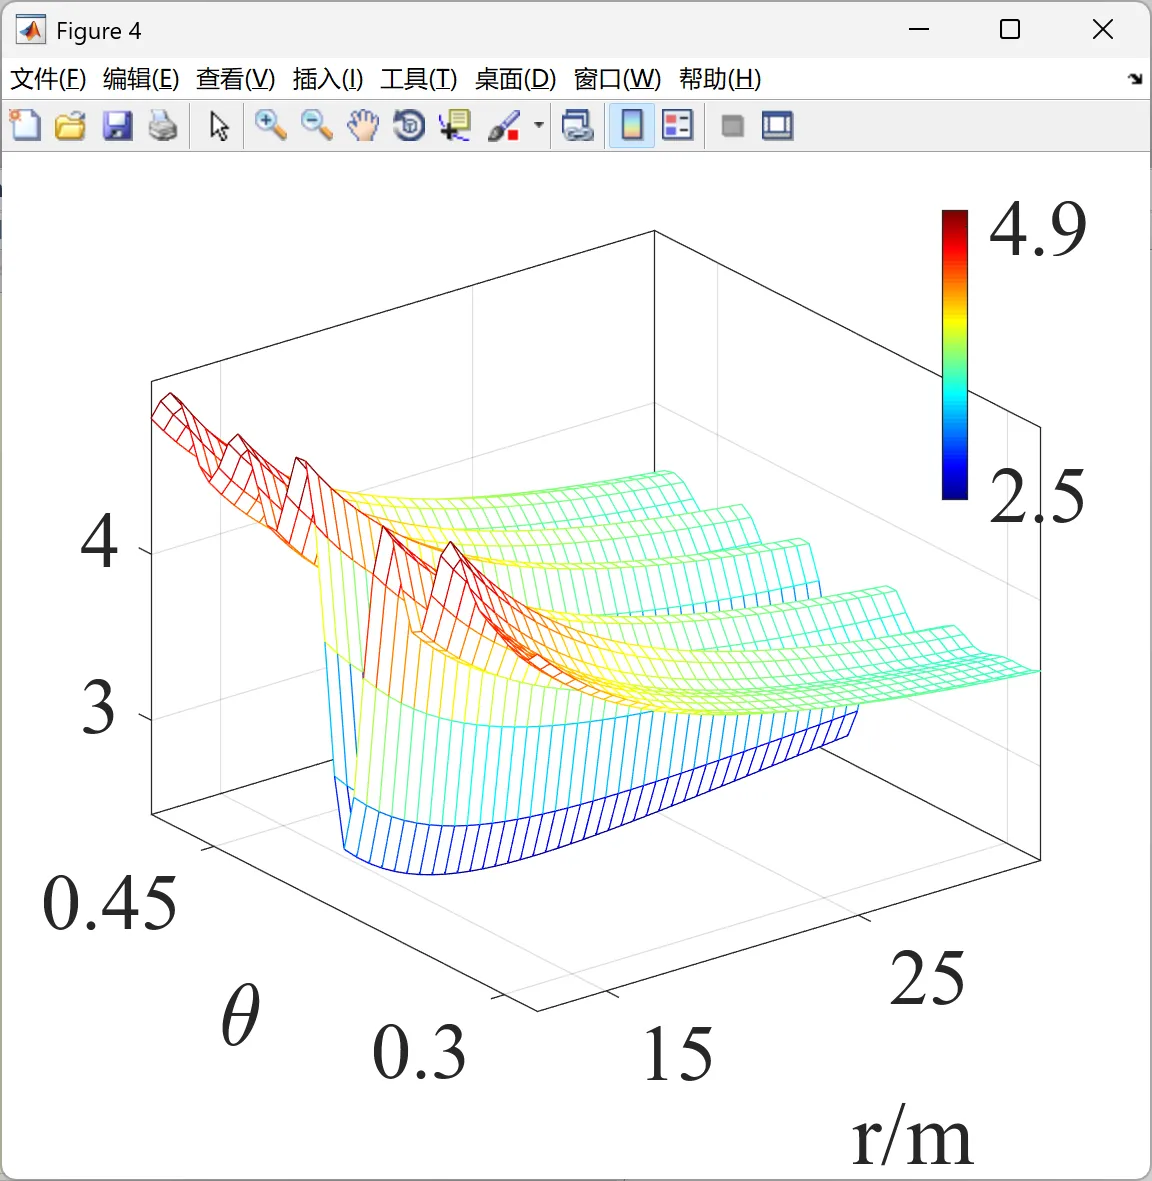This screenshot has height=1181, width=1152.
Task: Expand the brush color dropdown arrow
Action: pyautogui.click(x=539, y=126)
